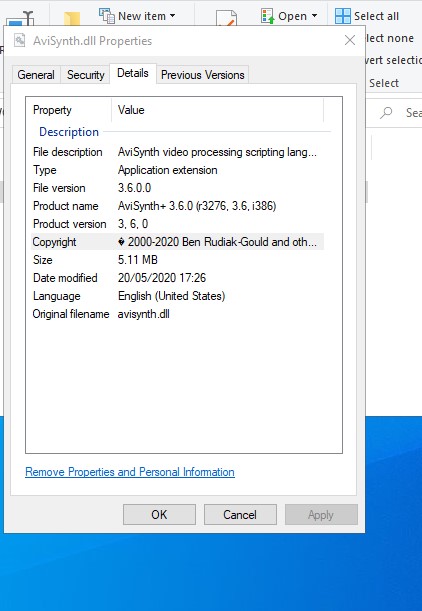Click the Select all grid icon
Image resolution: width=422 pixels, height=611 pixels.
click(343, 16)
